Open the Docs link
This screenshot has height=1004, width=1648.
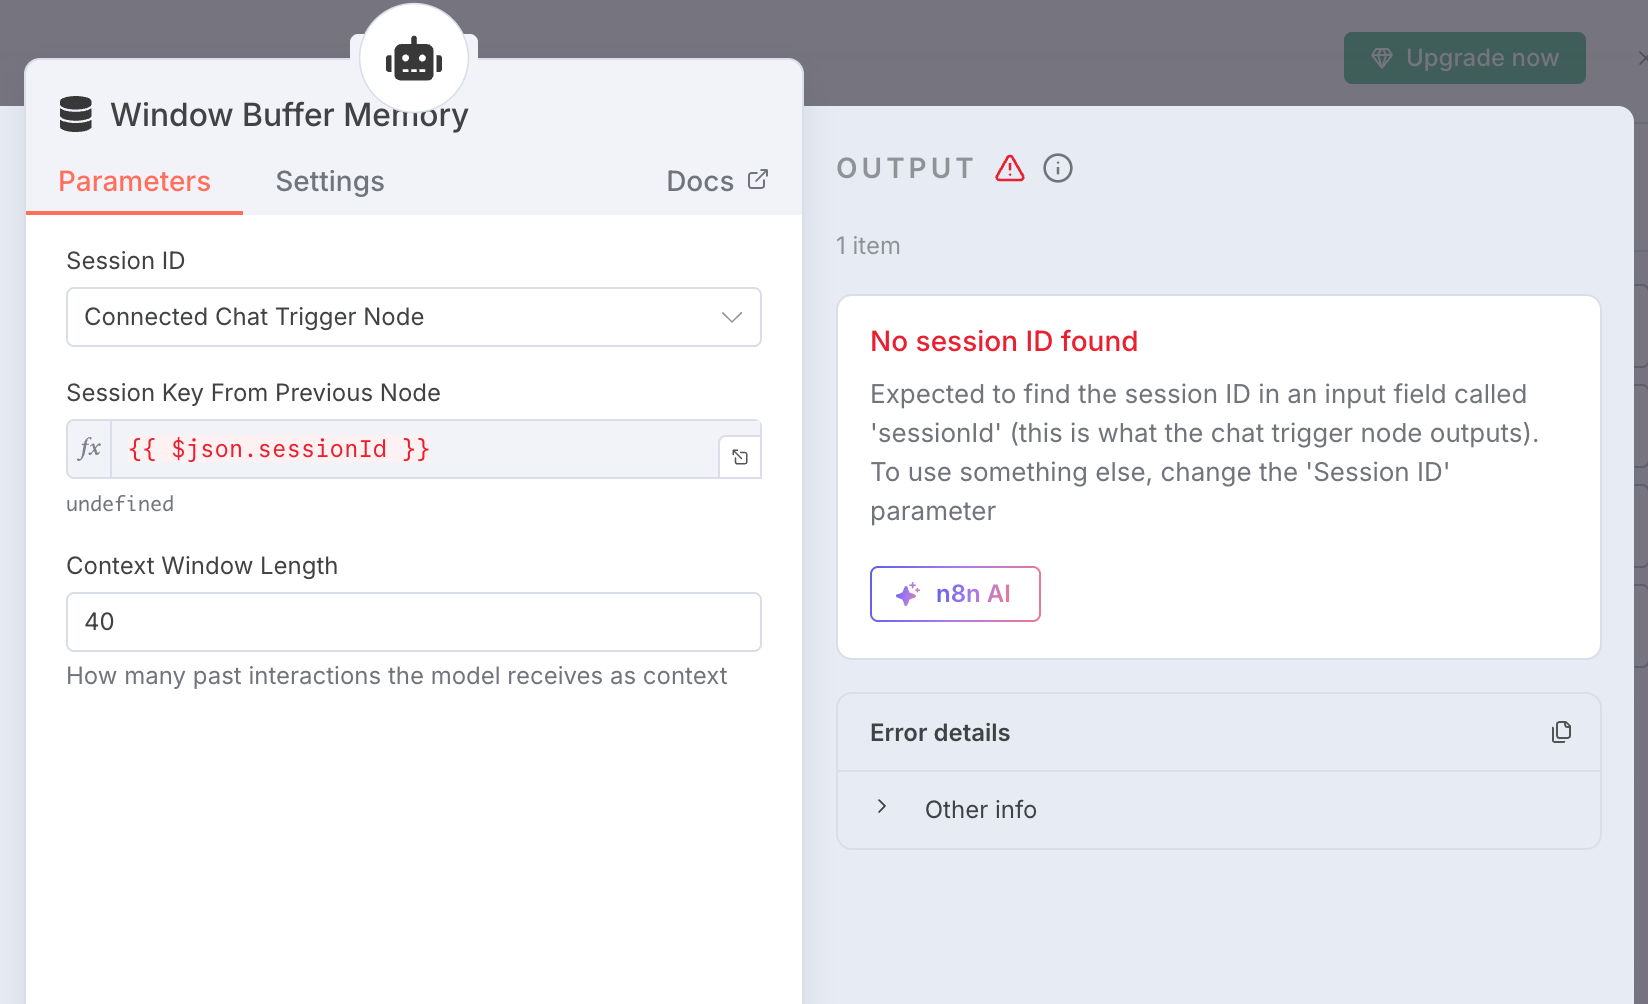(x=700, y=181)
